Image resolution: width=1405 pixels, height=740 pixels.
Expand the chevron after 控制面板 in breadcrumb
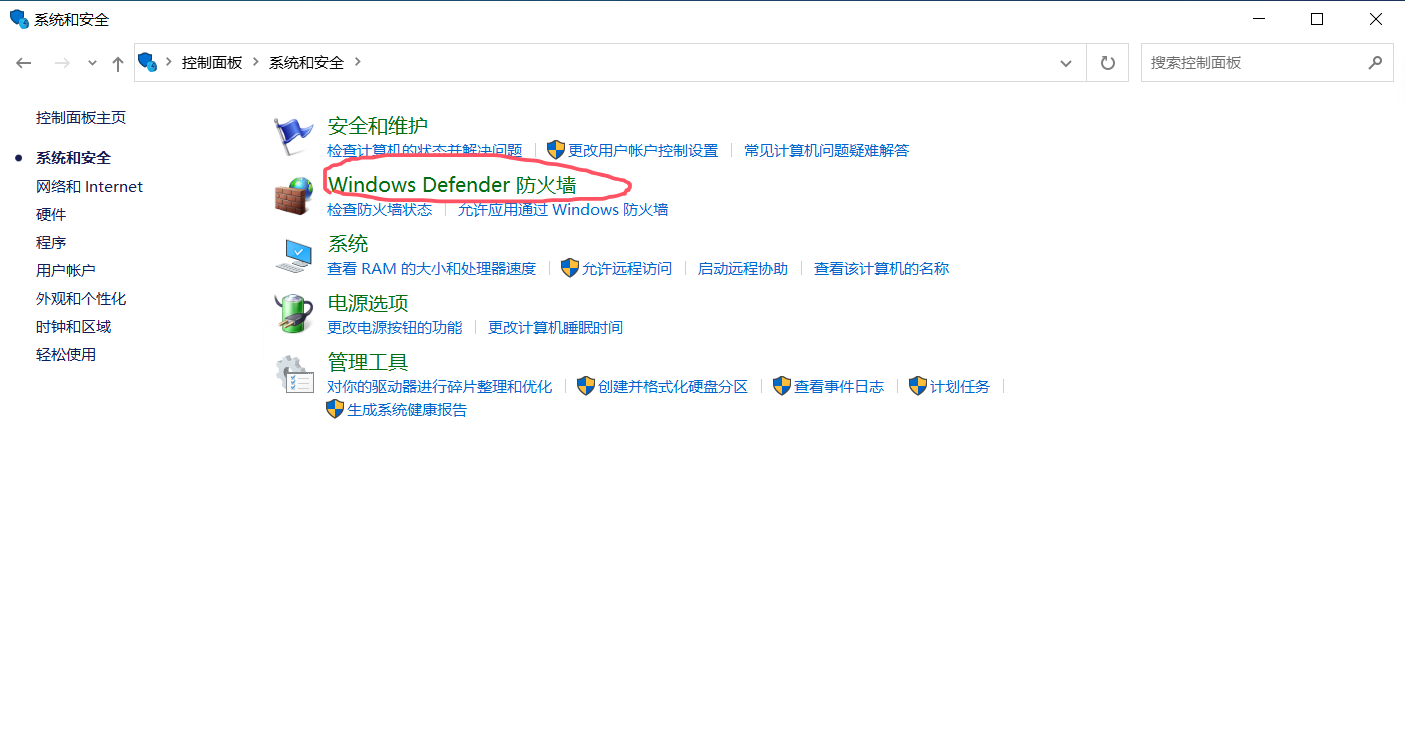click(256, 62)
